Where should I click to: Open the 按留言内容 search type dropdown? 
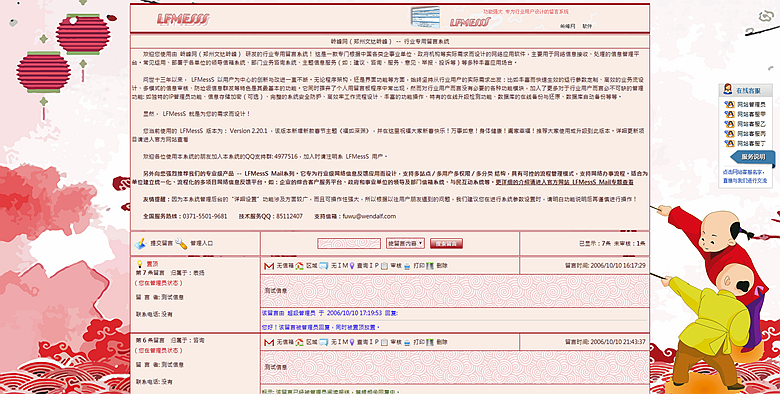pos(405,243)
